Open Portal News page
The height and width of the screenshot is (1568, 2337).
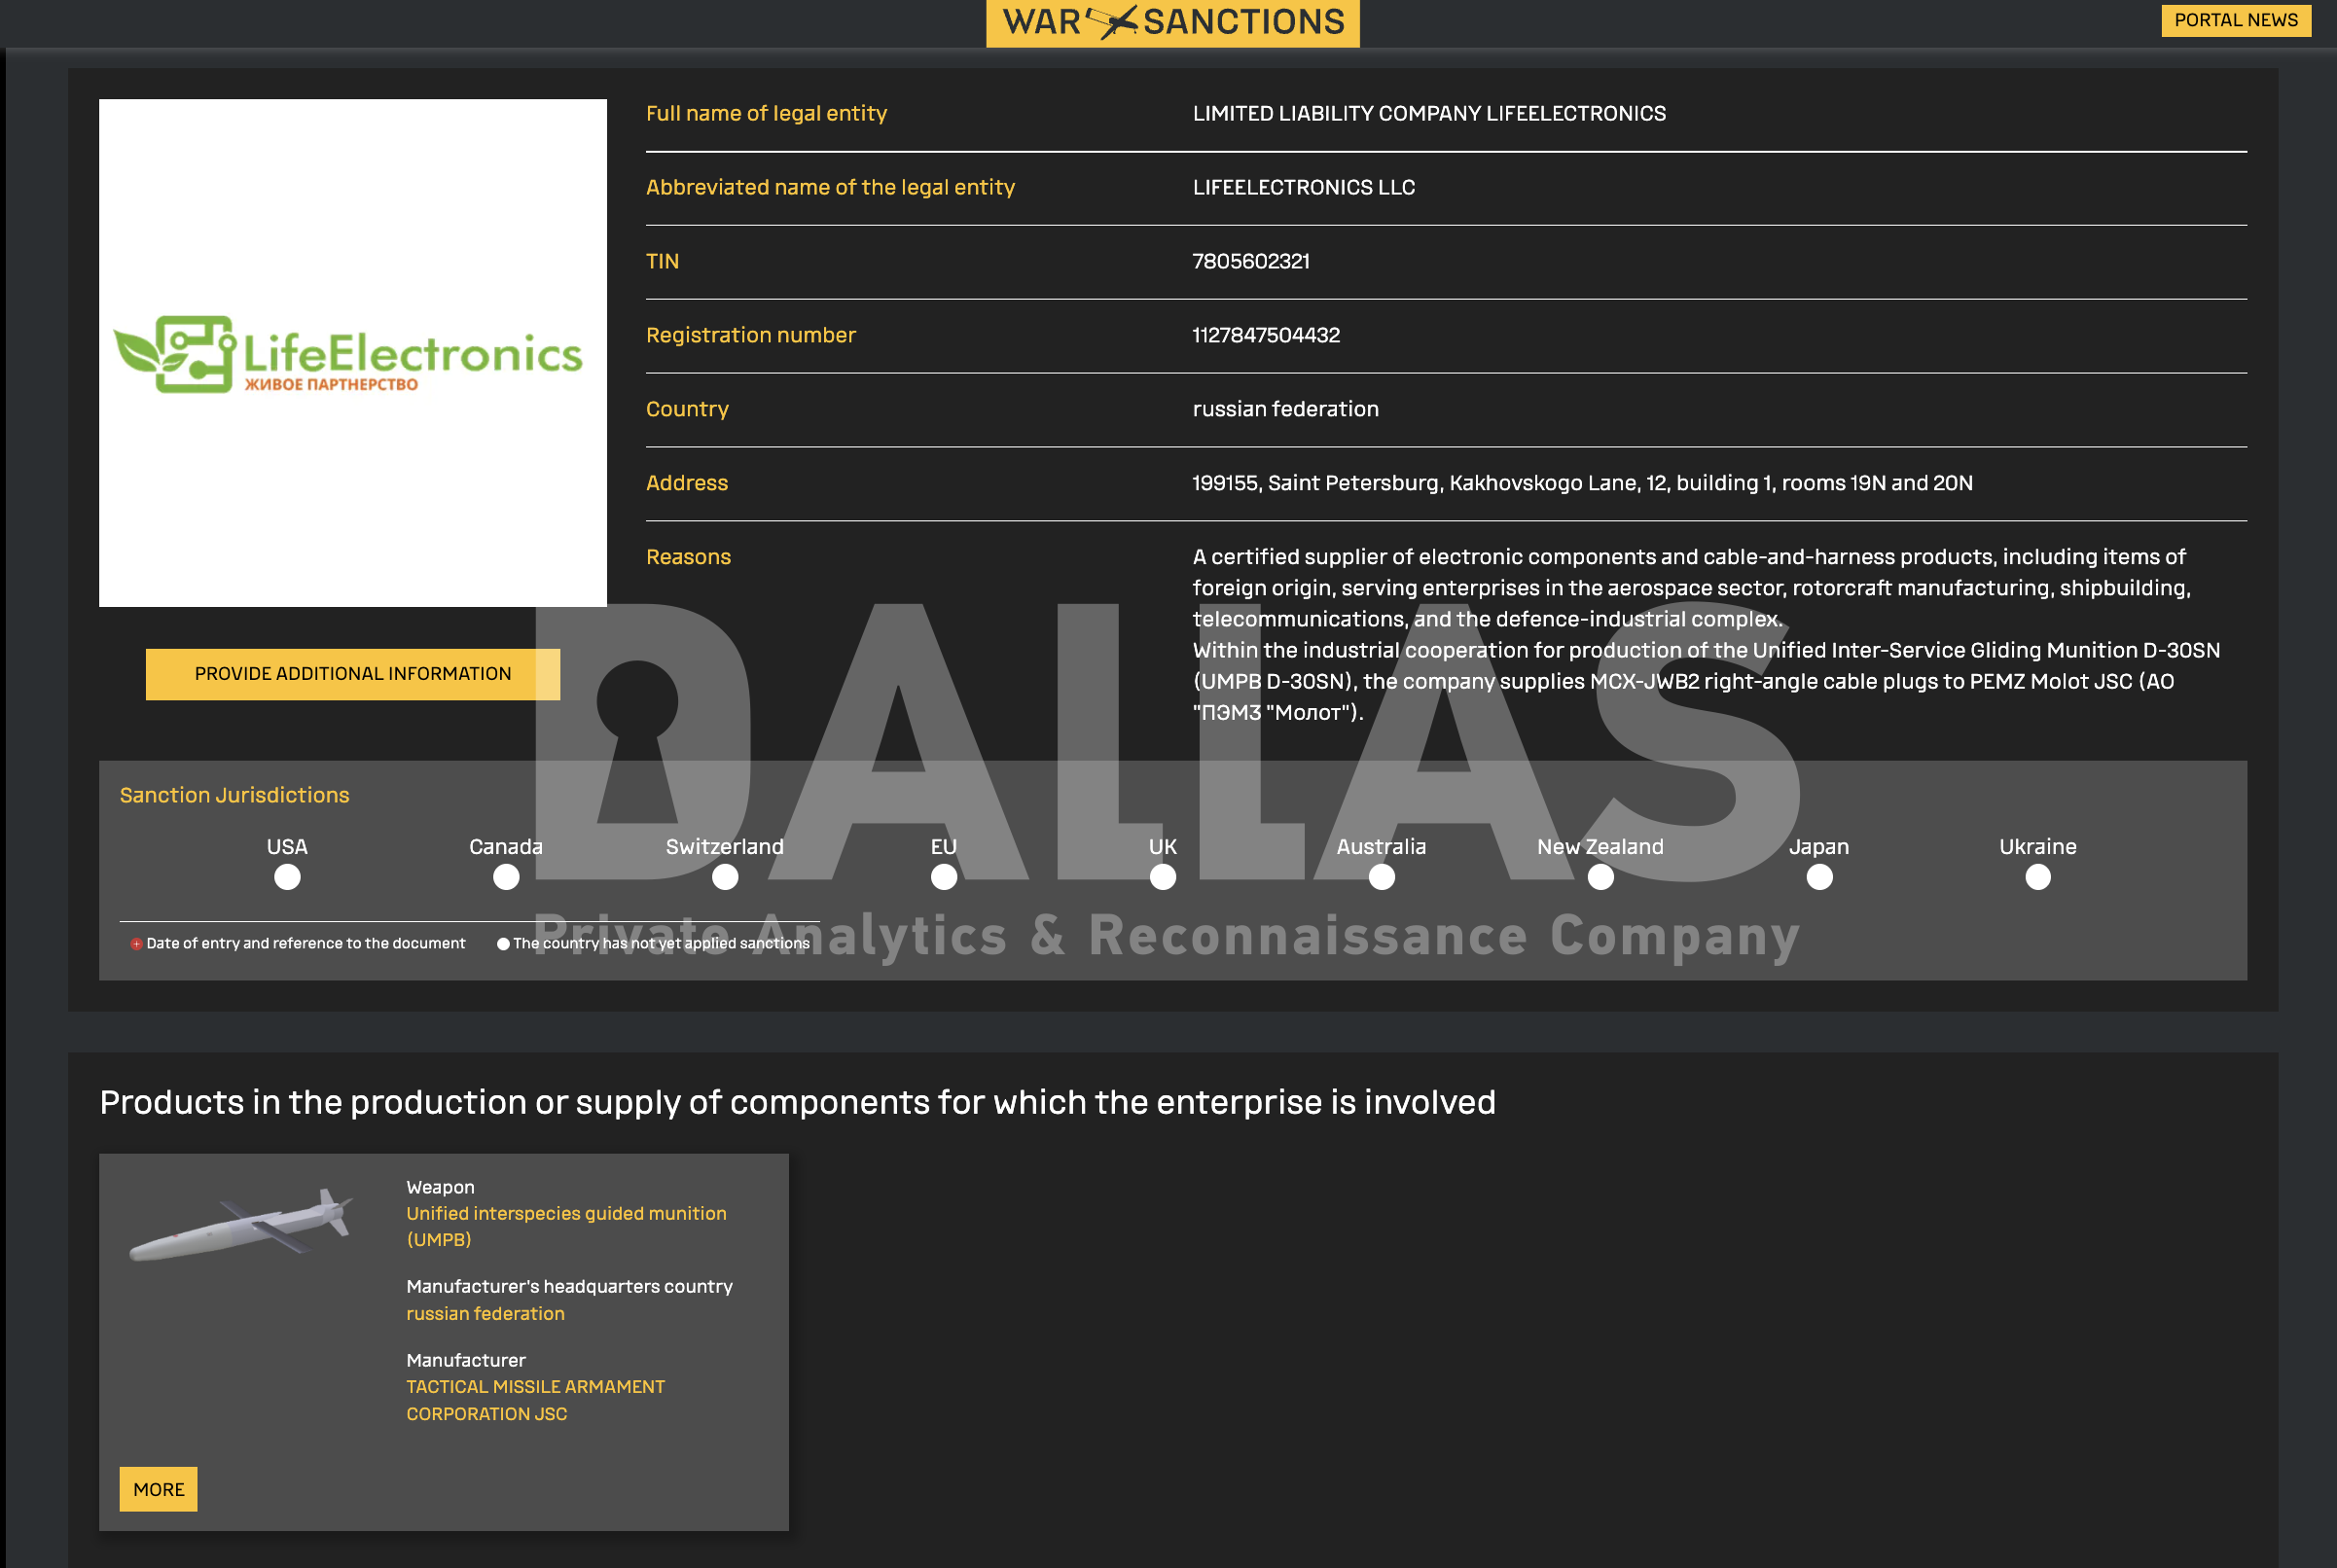tap(2235, 20)
